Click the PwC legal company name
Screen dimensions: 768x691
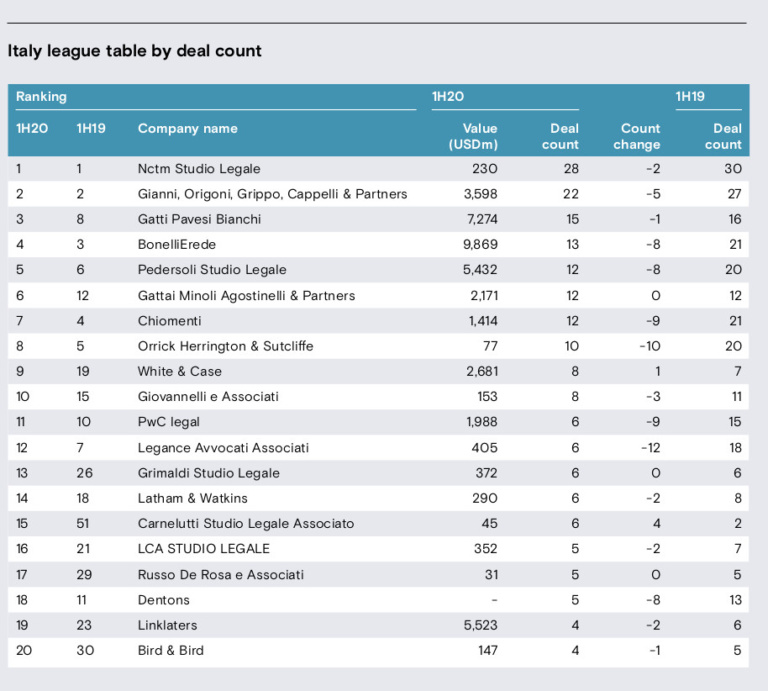point(168,422)
